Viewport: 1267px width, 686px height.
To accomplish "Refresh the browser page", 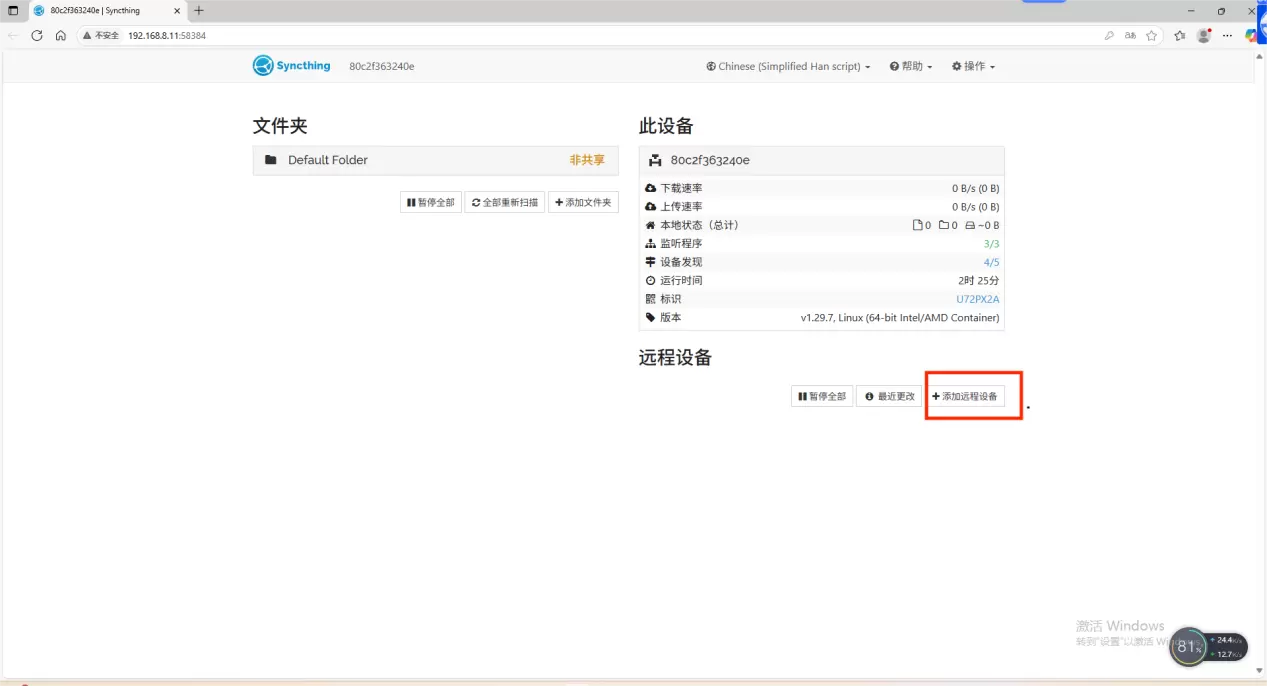I will [x=37, y=35].
